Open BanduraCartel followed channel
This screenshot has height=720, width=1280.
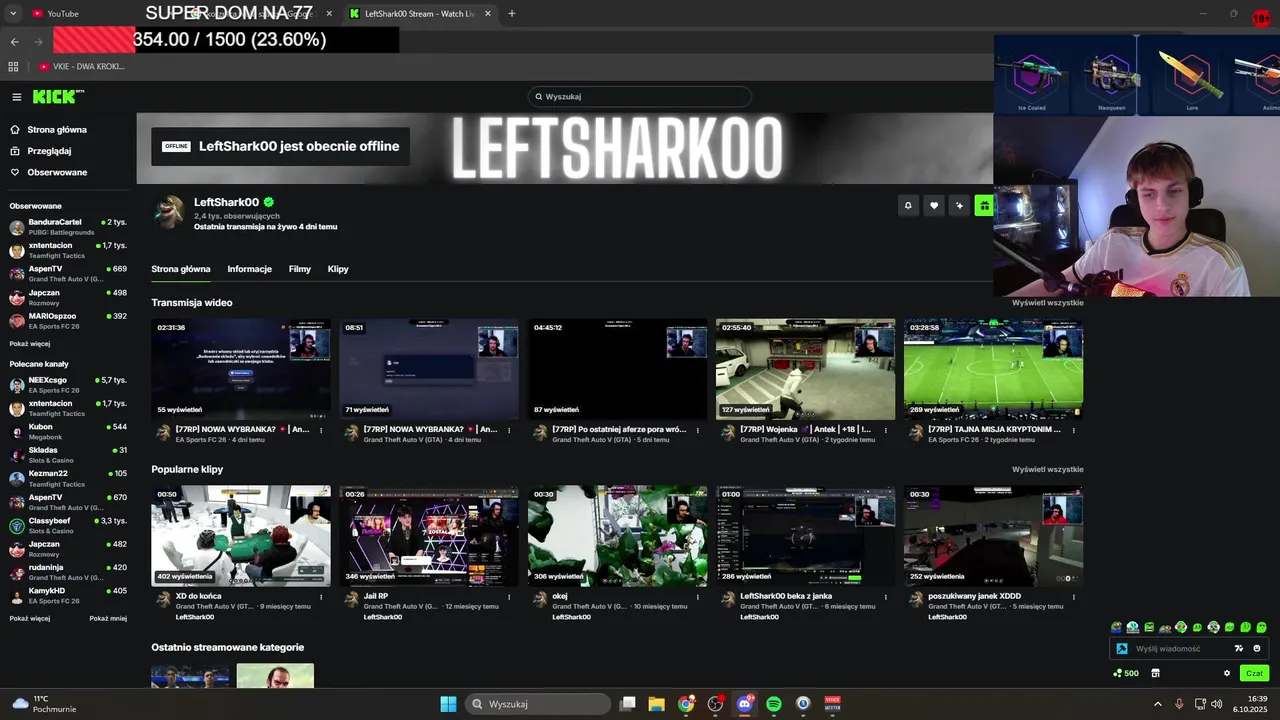68,227
